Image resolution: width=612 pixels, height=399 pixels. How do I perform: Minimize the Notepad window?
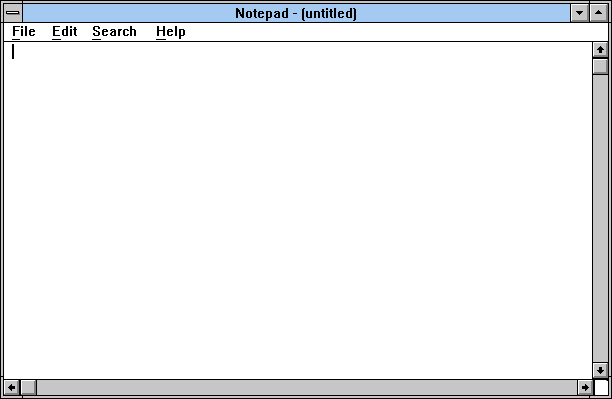point(580,13)
